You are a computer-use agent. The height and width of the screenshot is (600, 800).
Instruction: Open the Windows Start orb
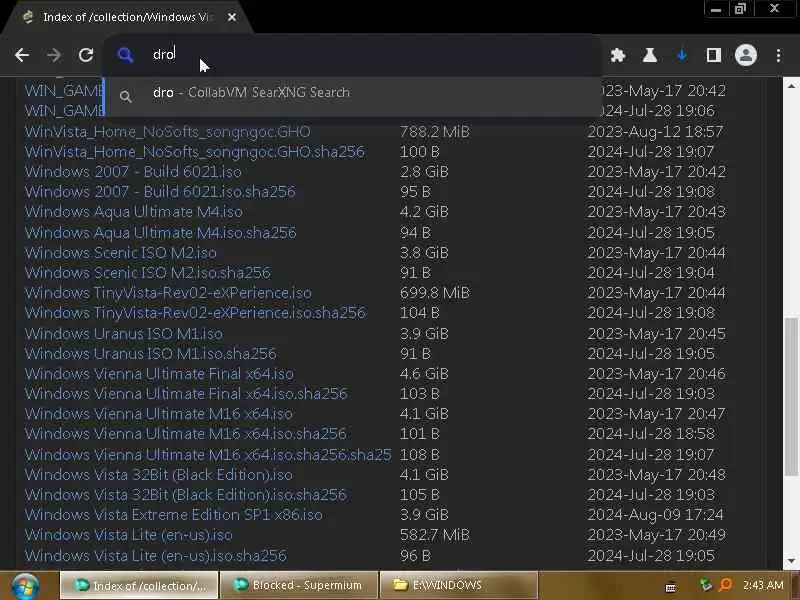(25, 585)
